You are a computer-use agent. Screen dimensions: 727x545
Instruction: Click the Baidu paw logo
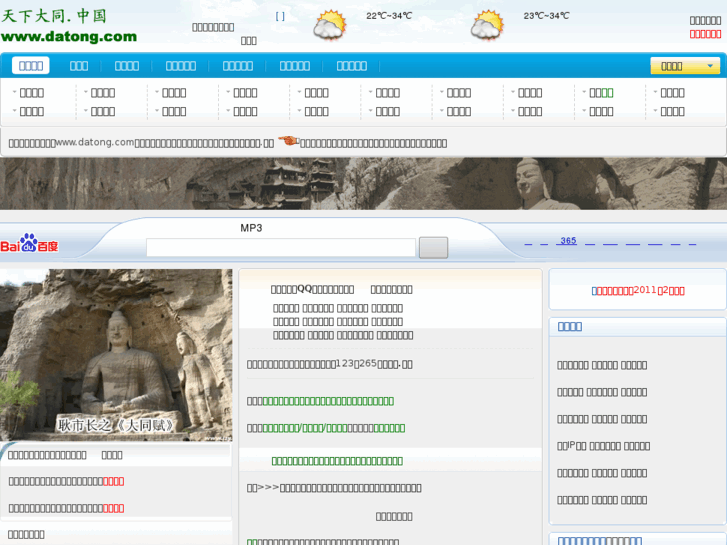(29, 243)
